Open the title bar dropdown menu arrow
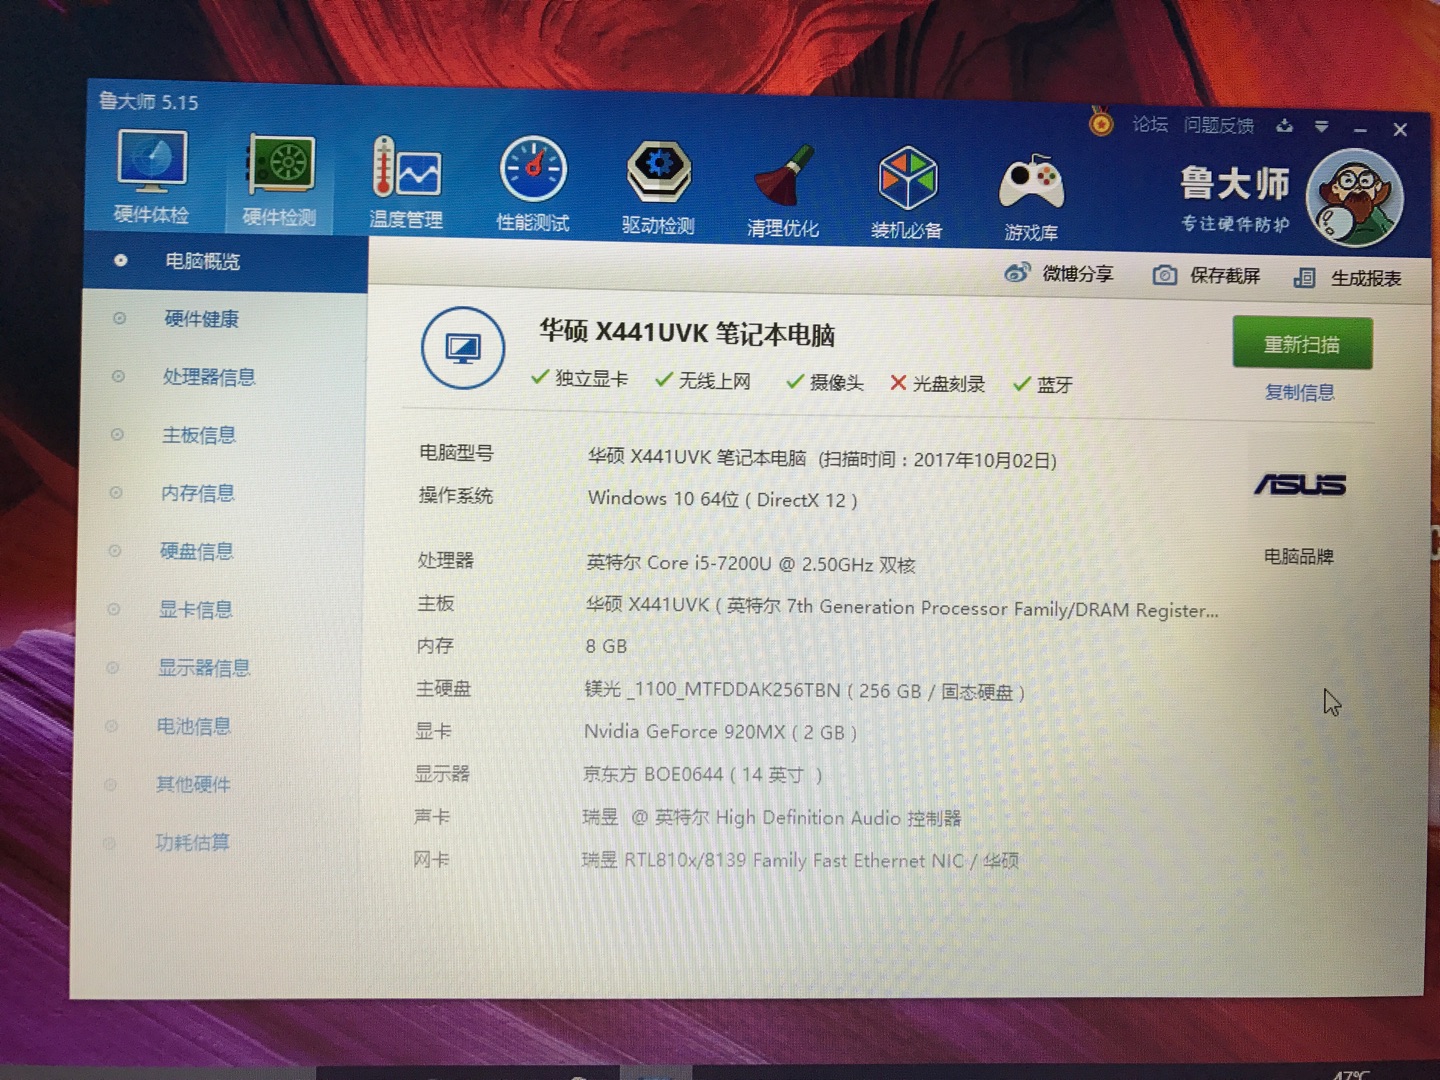The image size is (1440, 1080). tap(1322, 127)
